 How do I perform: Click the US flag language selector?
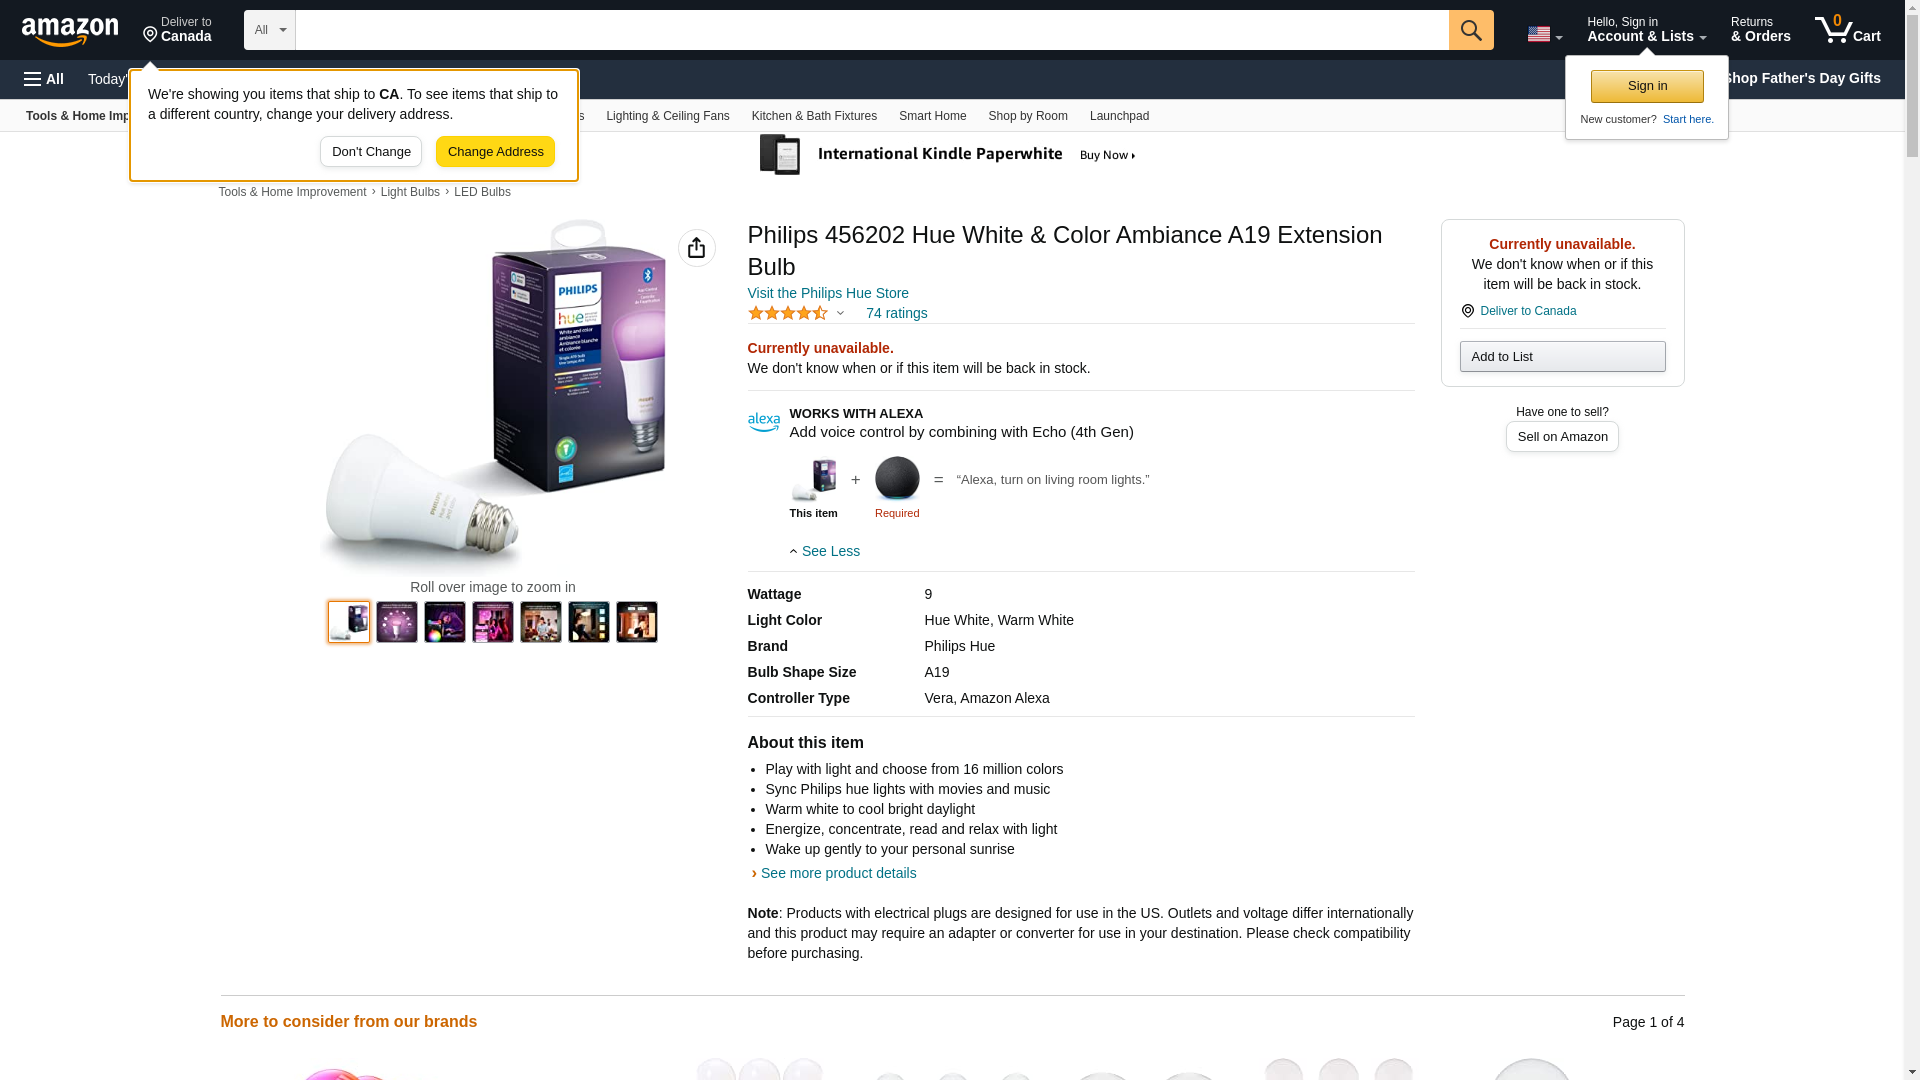pyautogui.click(x=1543, y=34)
